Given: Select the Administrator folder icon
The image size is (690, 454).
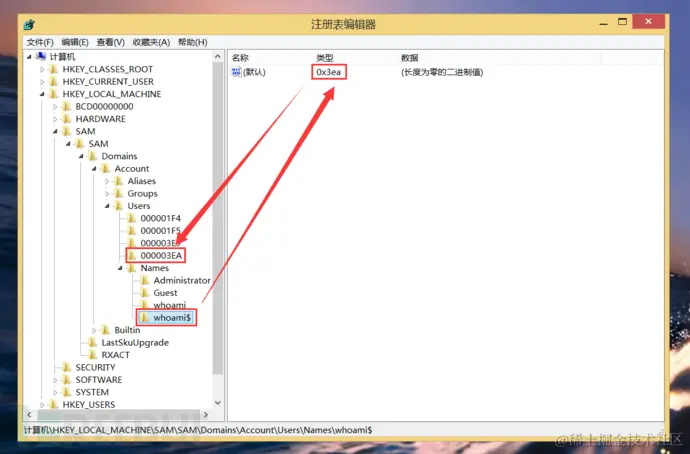Looking at the screenshot, I should [145, 280].
